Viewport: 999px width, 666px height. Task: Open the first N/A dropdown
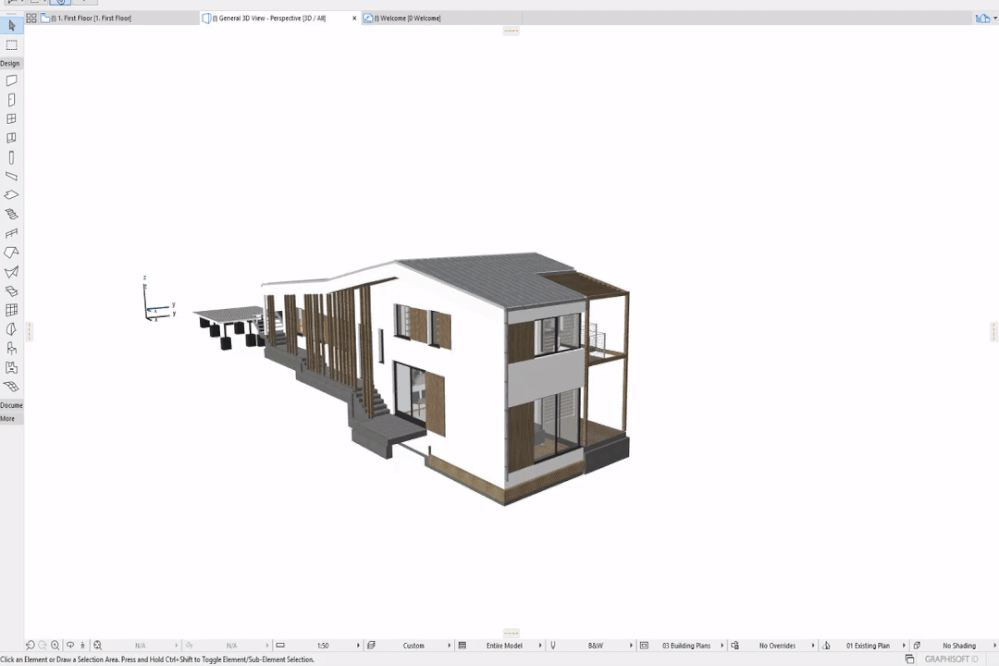tap(141, 646)
